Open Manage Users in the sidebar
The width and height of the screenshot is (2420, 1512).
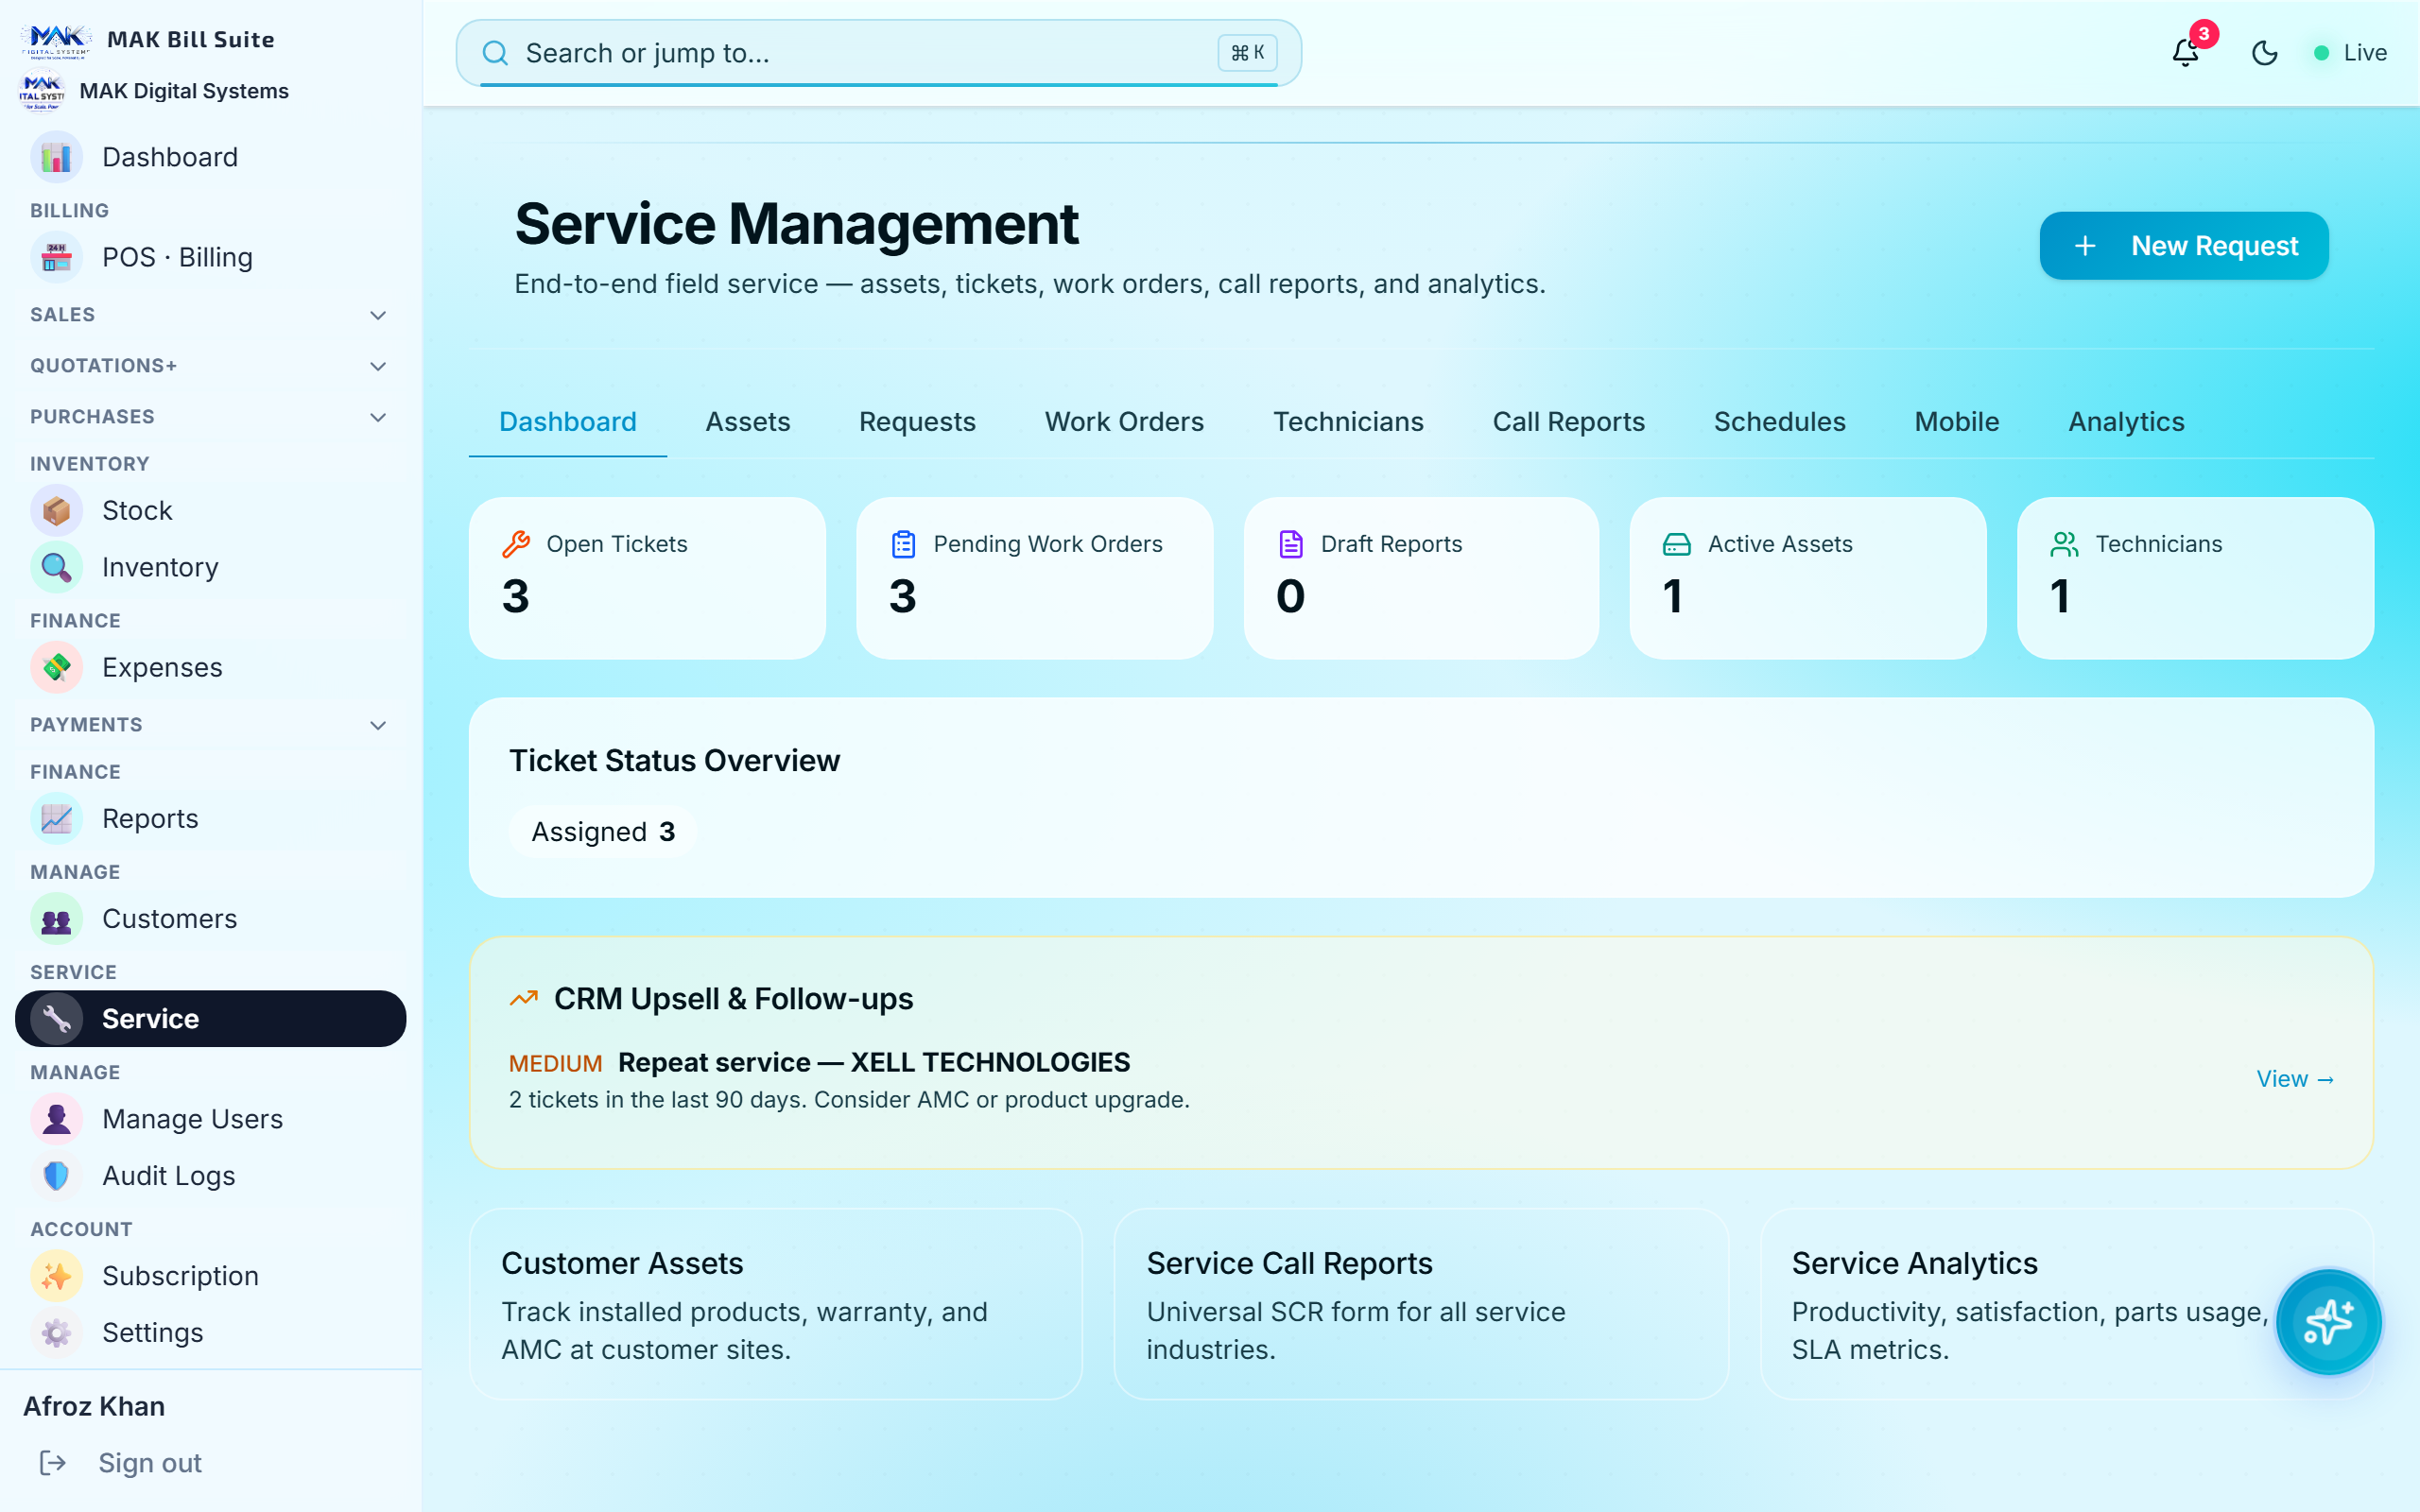tap(211, 1119)
